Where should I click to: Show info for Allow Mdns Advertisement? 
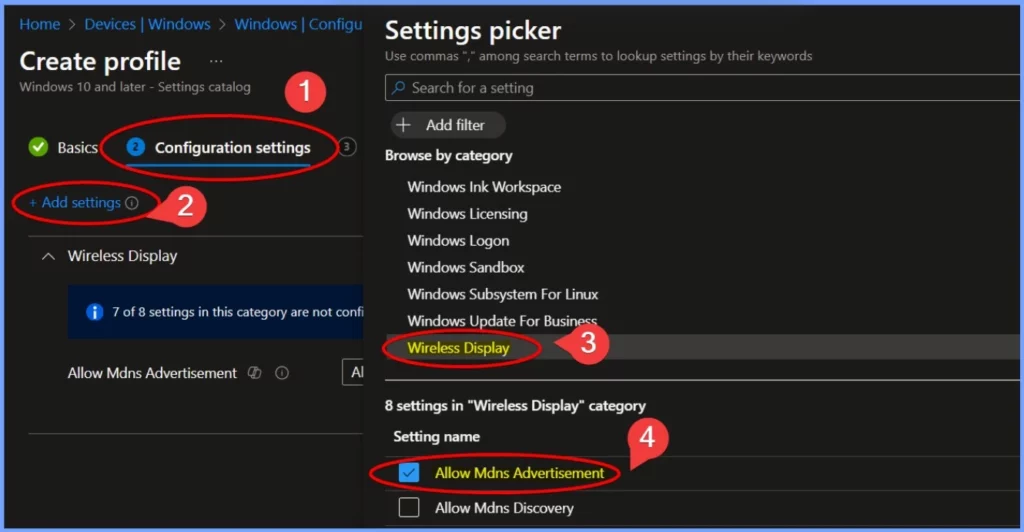[282, 373]
